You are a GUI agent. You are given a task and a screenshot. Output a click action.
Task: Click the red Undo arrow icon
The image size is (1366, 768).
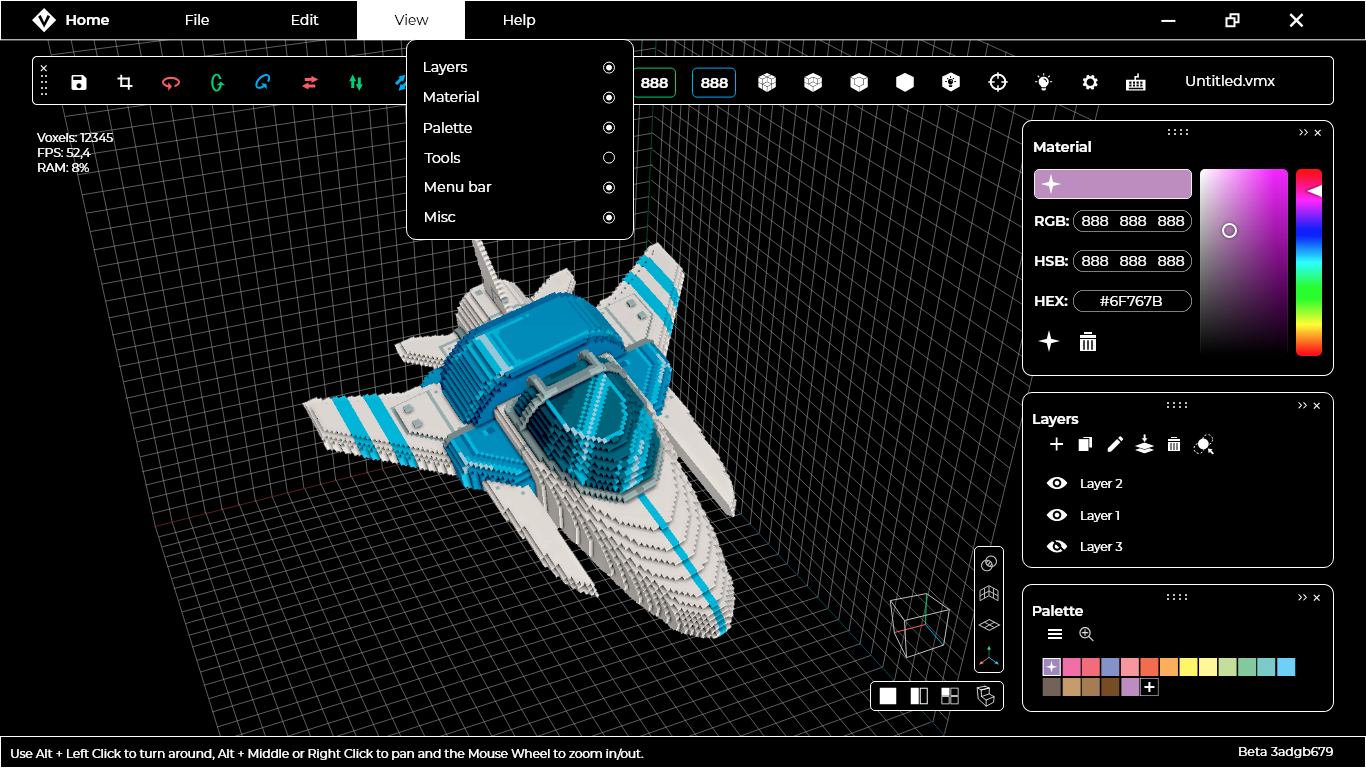170,82
